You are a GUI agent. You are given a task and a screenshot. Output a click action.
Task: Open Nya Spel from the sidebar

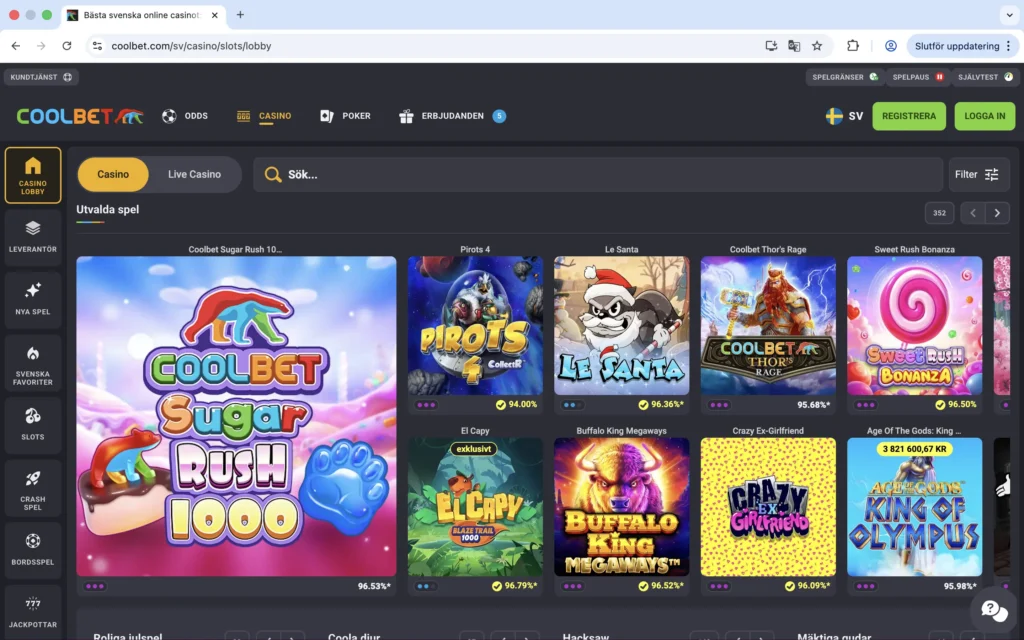[33, 299]
